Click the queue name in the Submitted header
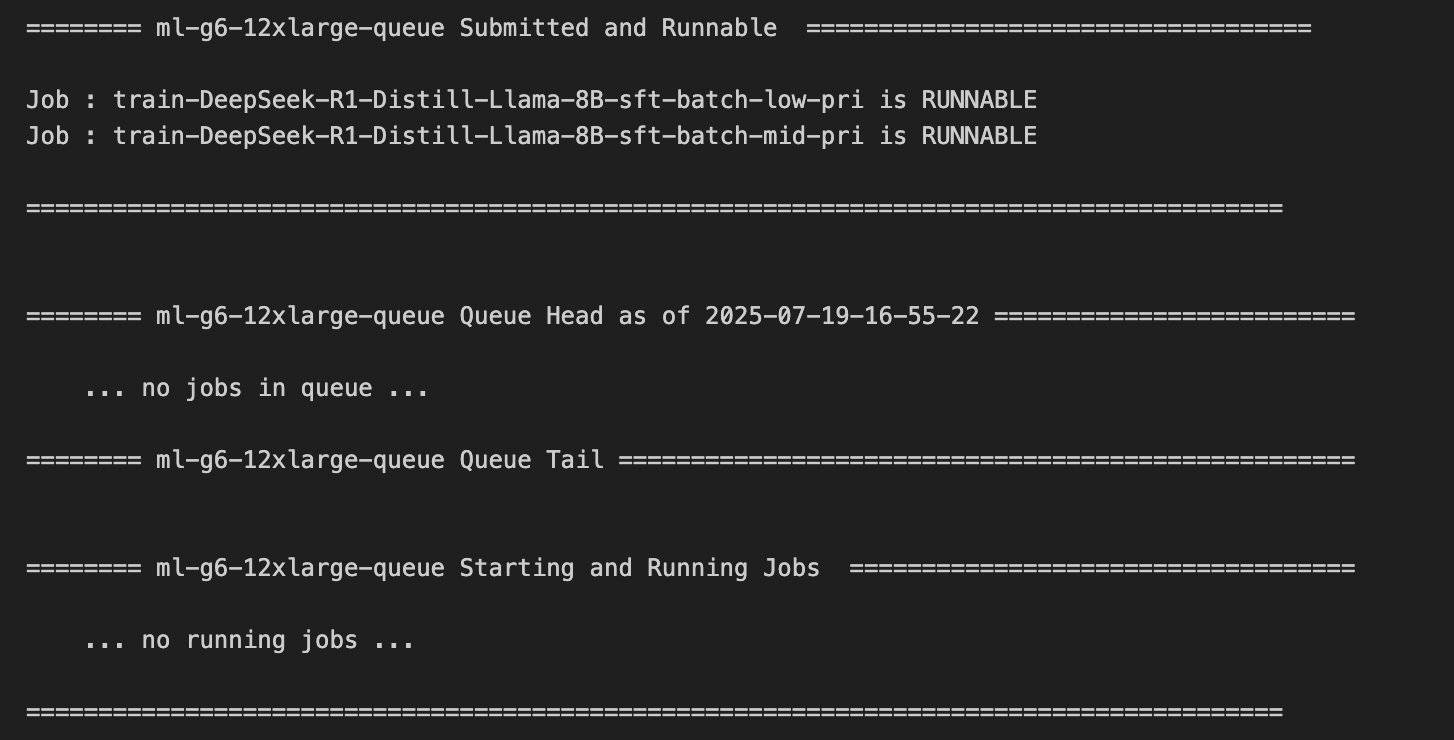 pos(300,28)
